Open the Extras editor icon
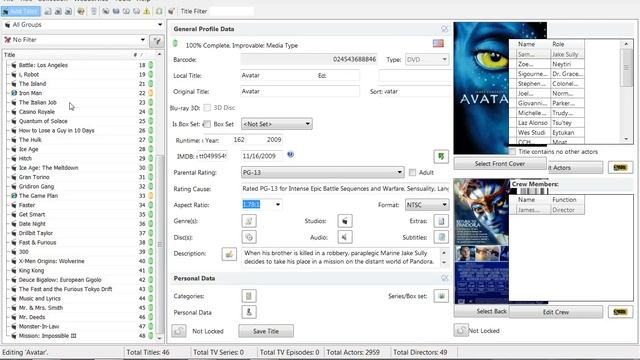This screenshot has height=360, width=640. tap(441, 221)
